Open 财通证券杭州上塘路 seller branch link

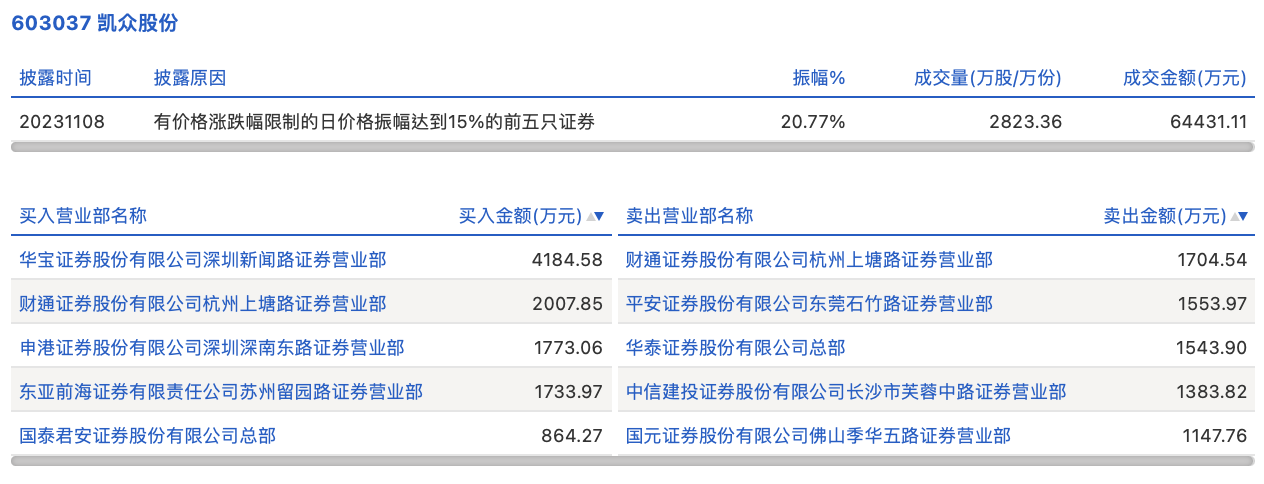pos(809,260)
